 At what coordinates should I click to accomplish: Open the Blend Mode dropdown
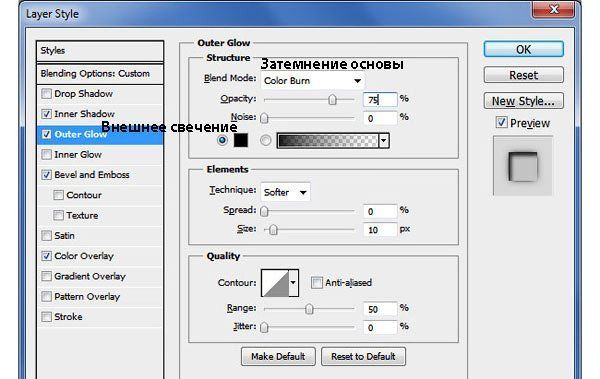point(313,81)
